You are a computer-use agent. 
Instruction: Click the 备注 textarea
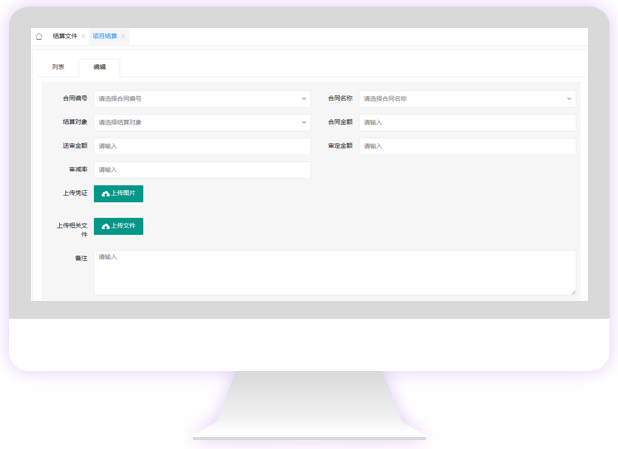click(334, 272)
